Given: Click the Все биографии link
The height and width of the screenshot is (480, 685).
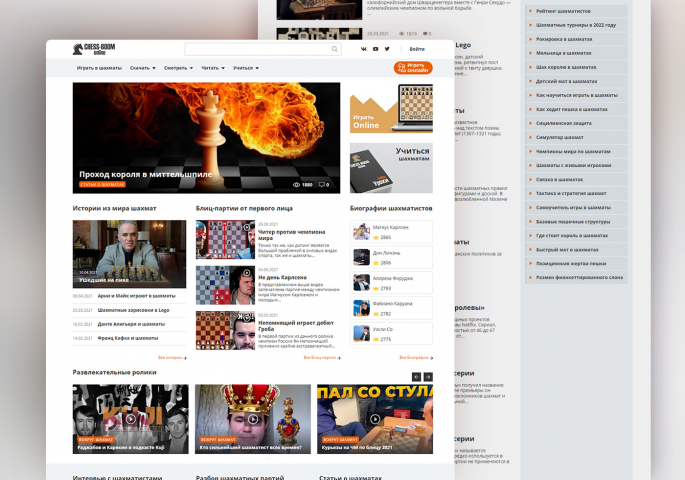Looking at the screenshot, I should [x=416, y=358].
